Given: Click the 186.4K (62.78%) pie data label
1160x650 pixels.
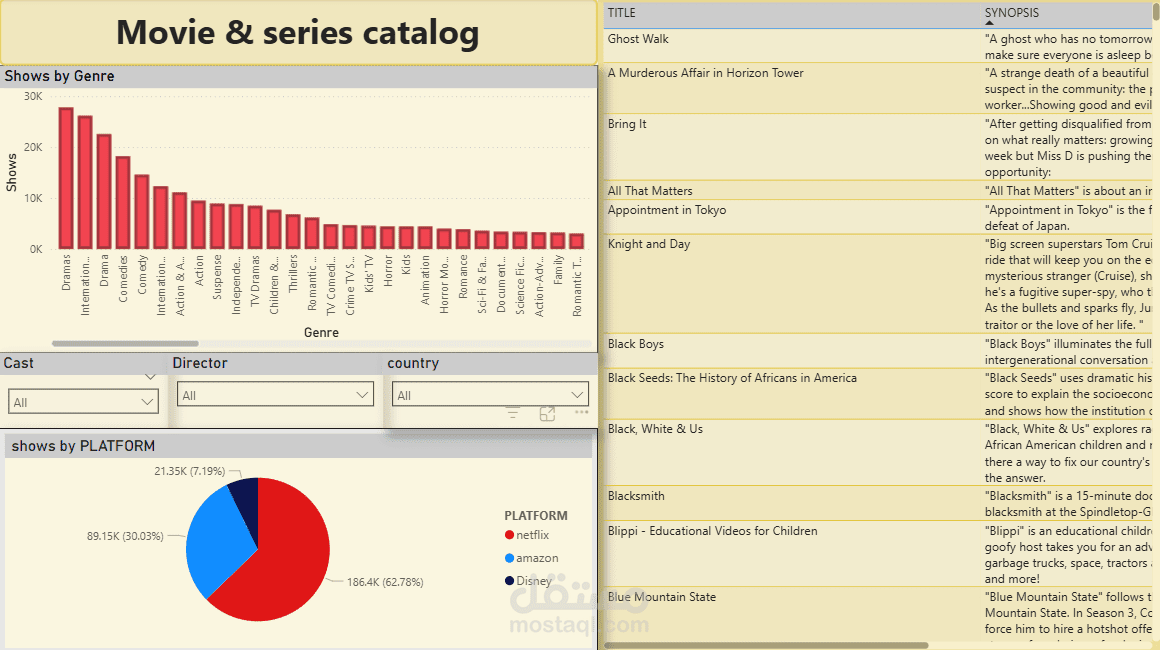Looking at the screenshot, I should click(385, 582).
